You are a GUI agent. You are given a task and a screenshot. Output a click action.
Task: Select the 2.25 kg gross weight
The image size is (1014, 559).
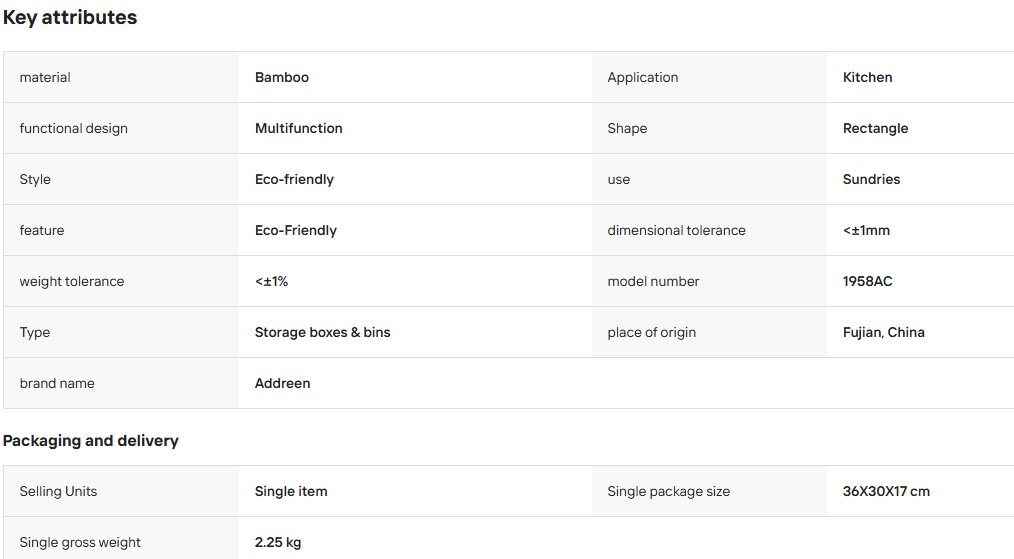[278, 542]
